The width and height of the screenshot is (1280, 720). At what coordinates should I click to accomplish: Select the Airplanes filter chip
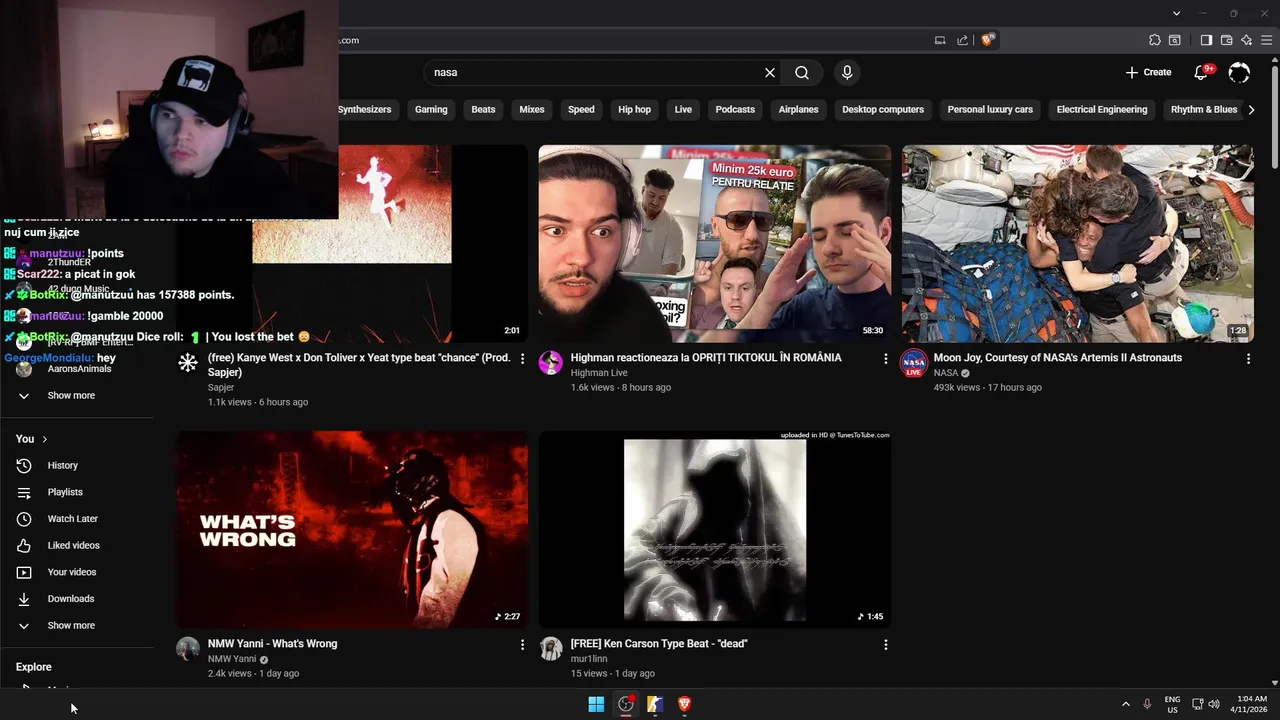coord(798,109)
